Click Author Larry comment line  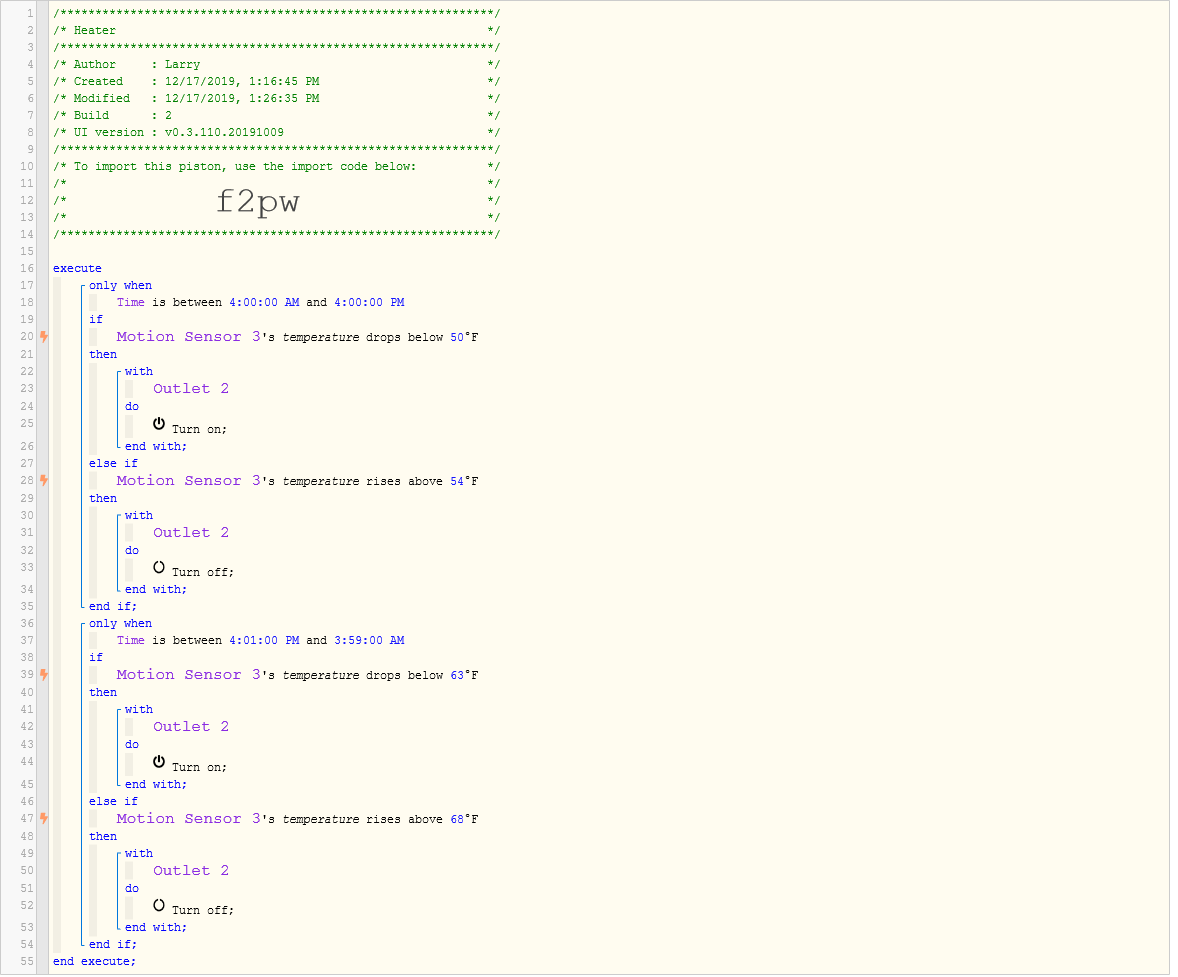click(276, 65)
